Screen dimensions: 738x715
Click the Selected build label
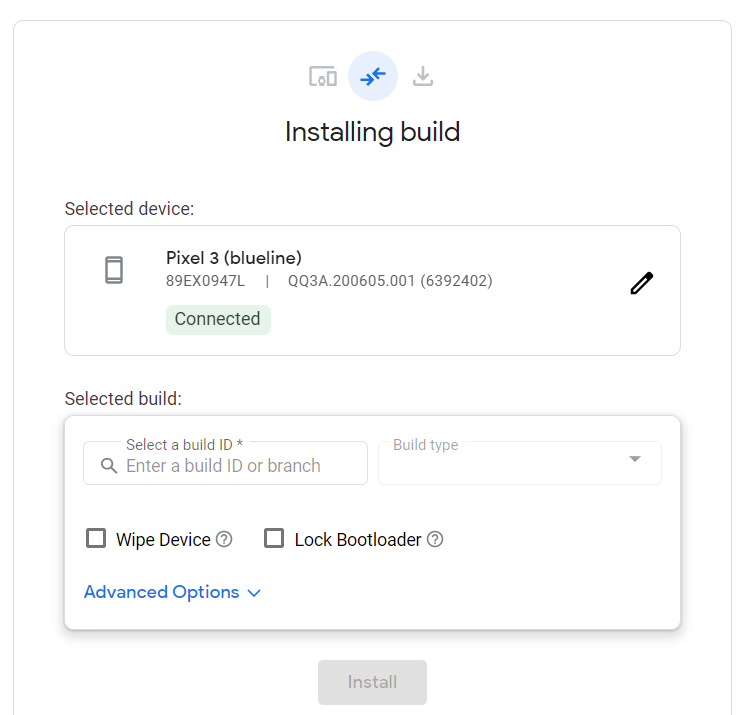click(x=123, y=399)
